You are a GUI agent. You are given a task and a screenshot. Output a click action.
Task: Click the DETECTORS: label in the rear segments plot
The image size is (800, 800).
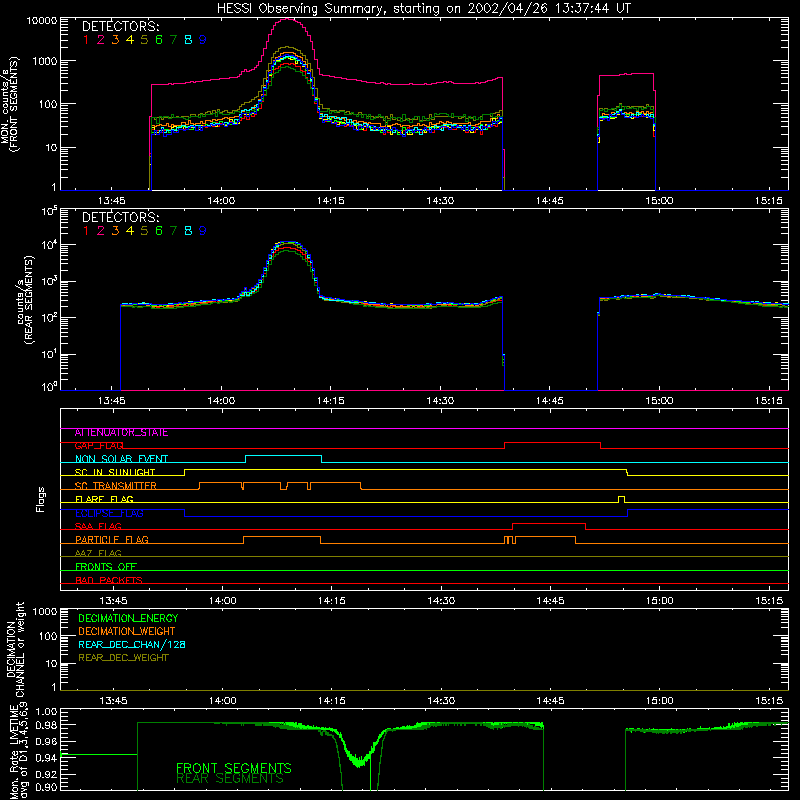click(121, 217)
